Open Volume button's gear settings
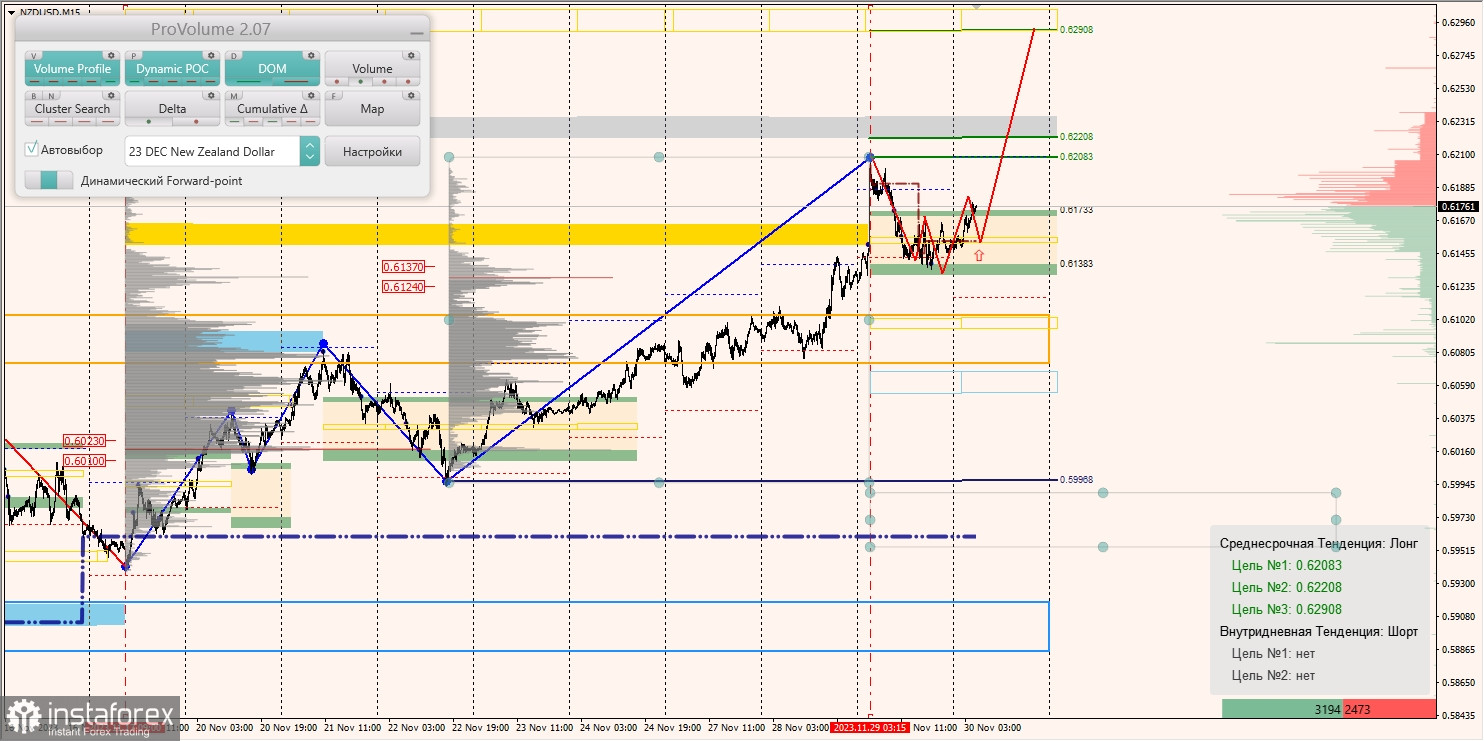Viewport: 1484px width, 741px height. [411, 55]
